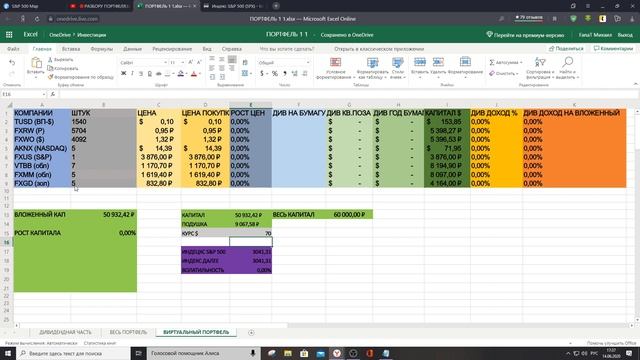Click the Insert cells (Вставить) icon
This screenshot has height=360, width=640.
[x=420, y=62]
